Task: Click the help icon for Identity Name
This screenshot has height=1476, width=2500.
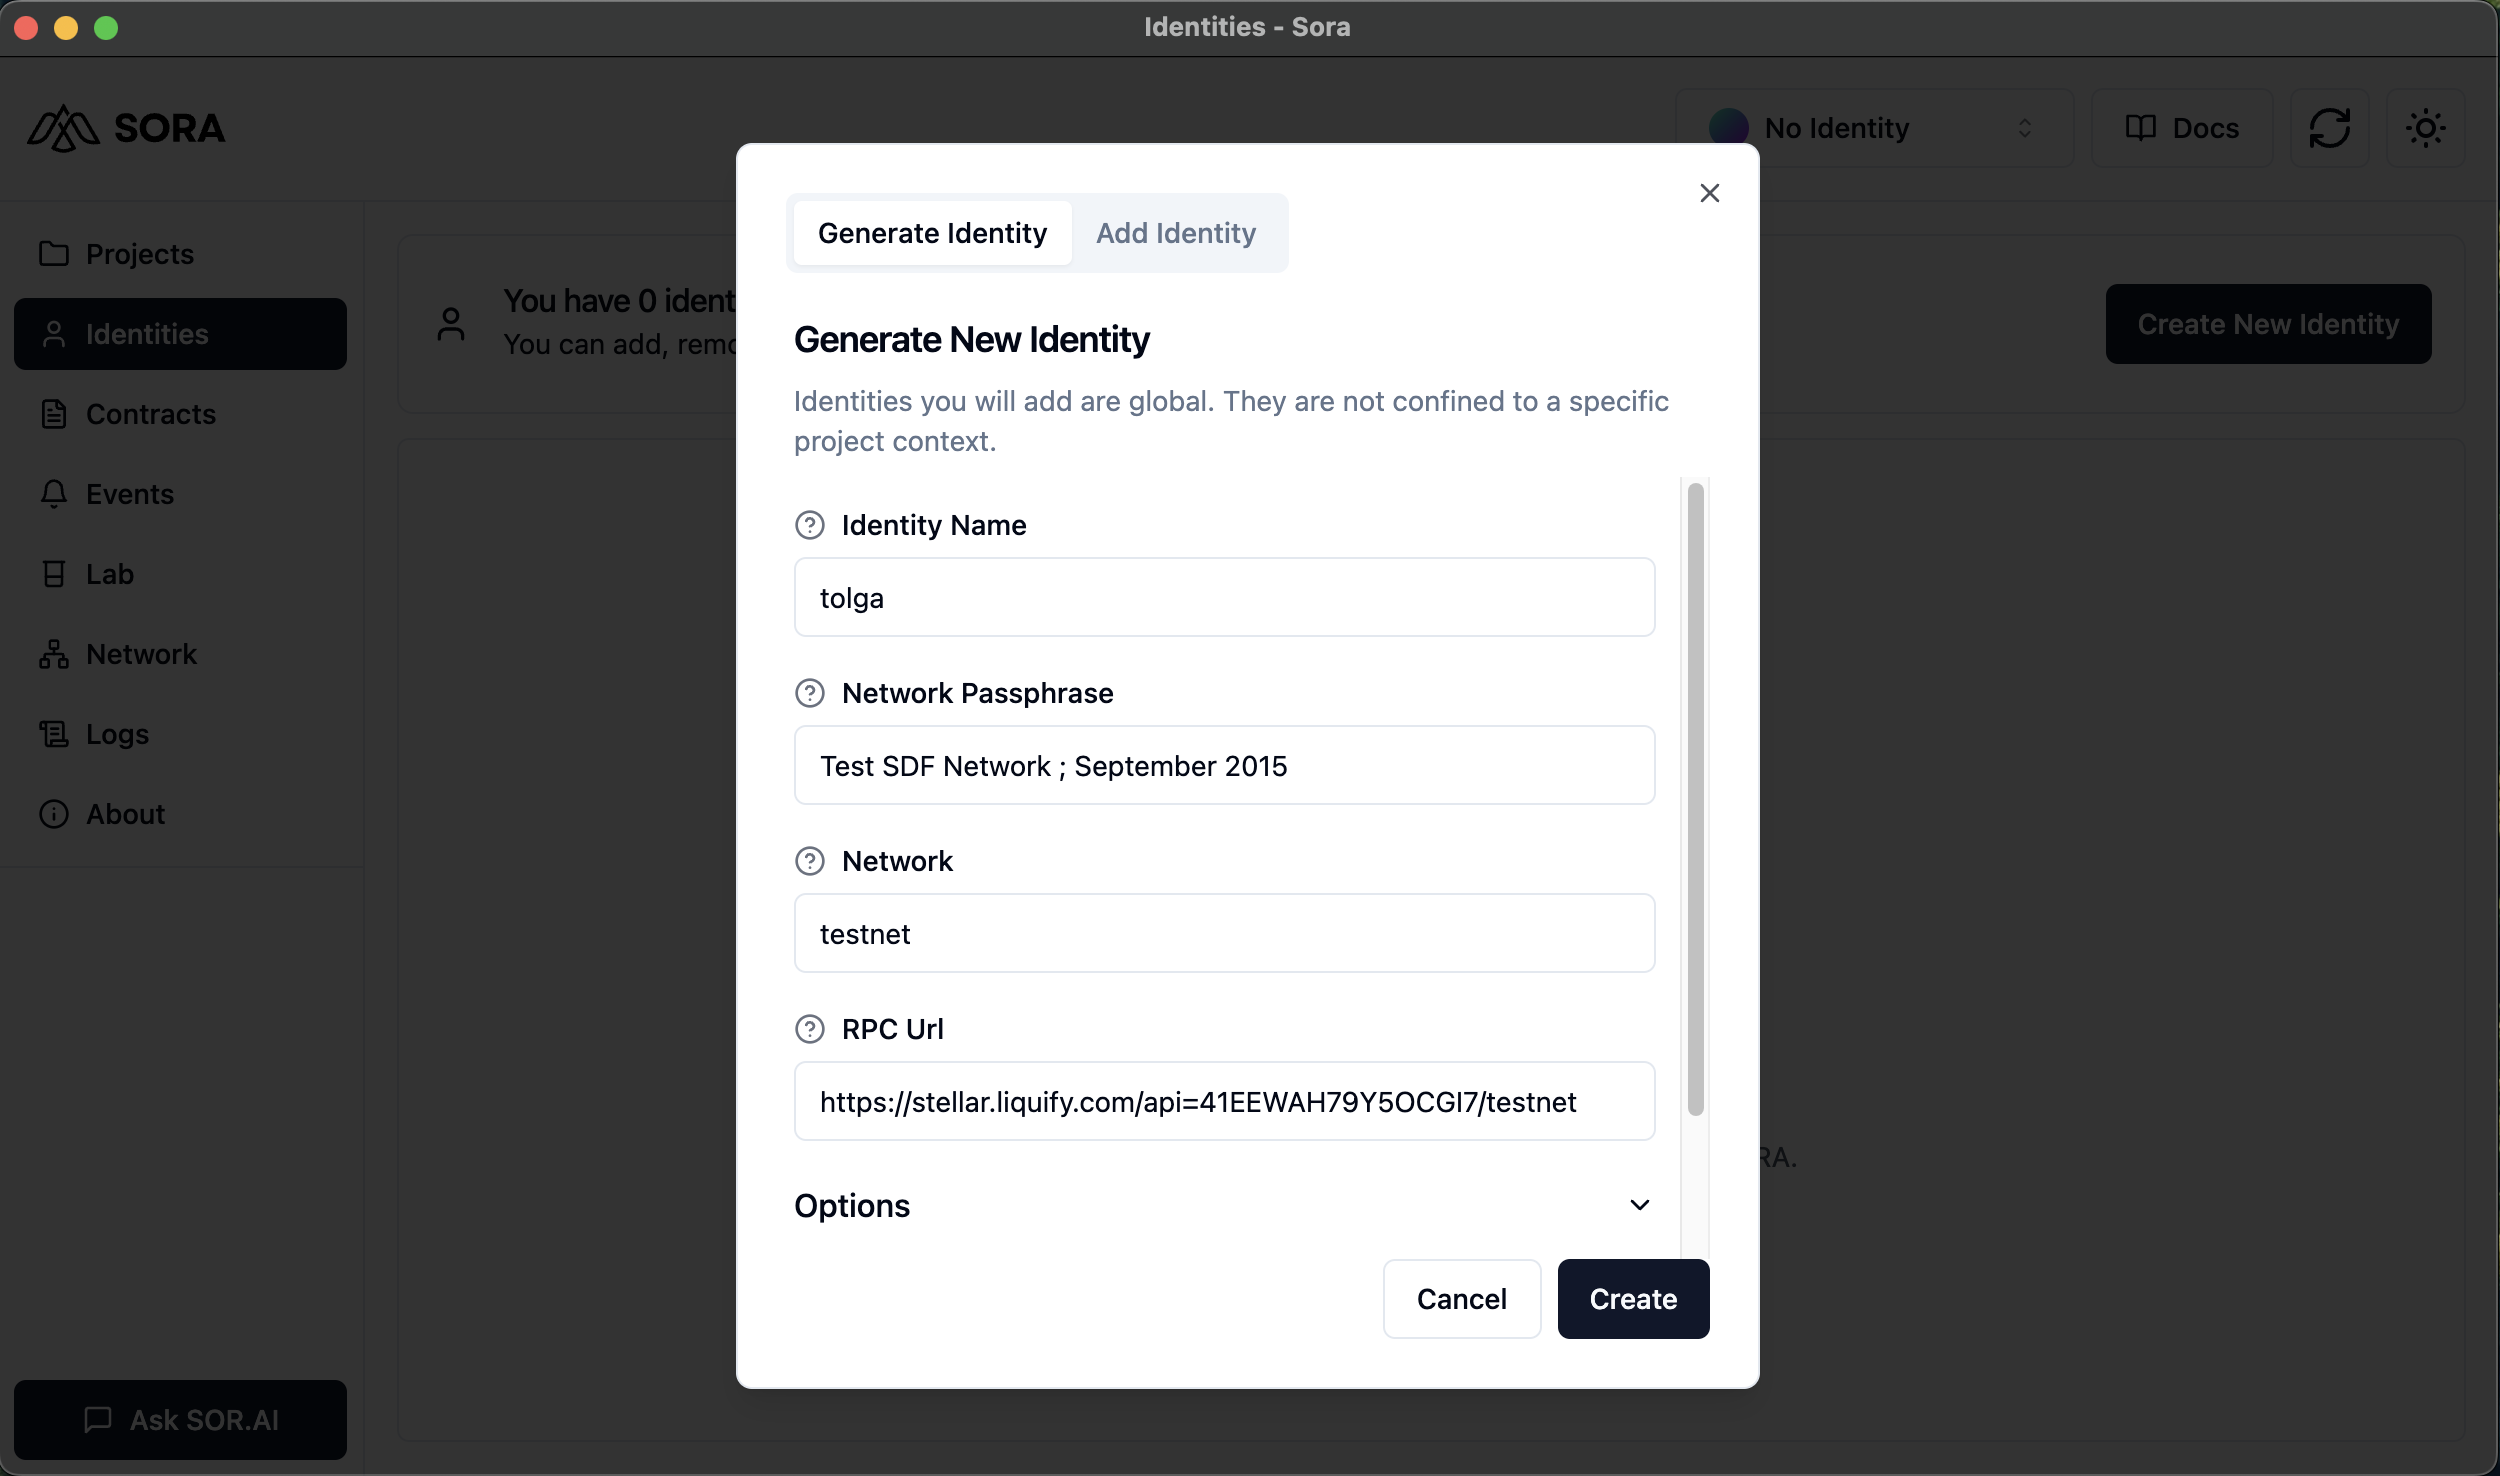Action: coord(810,525)
